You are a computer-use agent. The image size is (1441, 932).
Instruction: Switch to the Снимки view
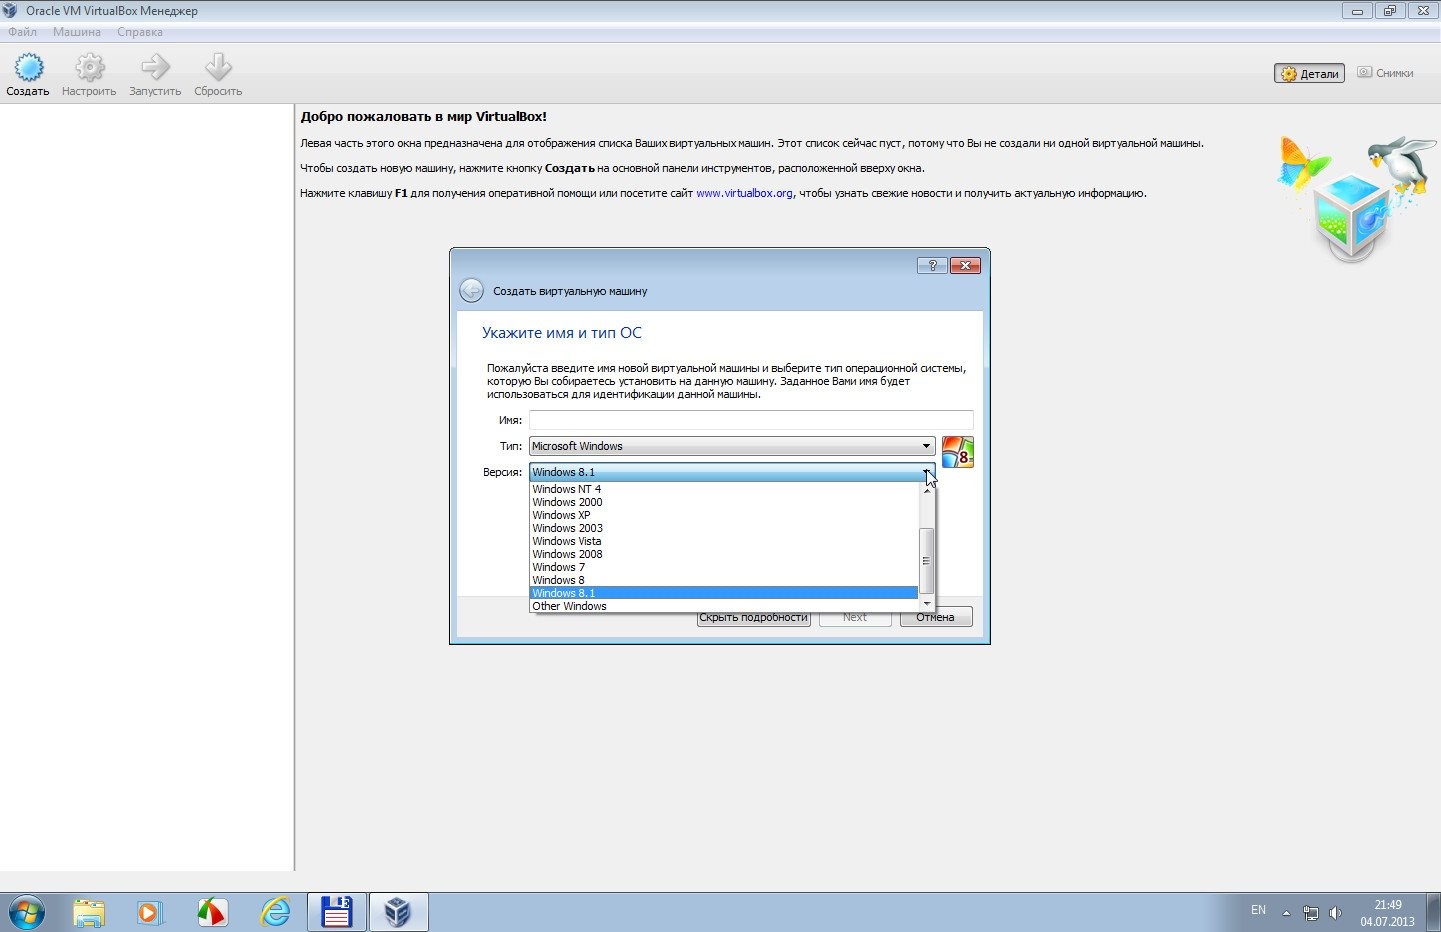tap(1385, 73)
